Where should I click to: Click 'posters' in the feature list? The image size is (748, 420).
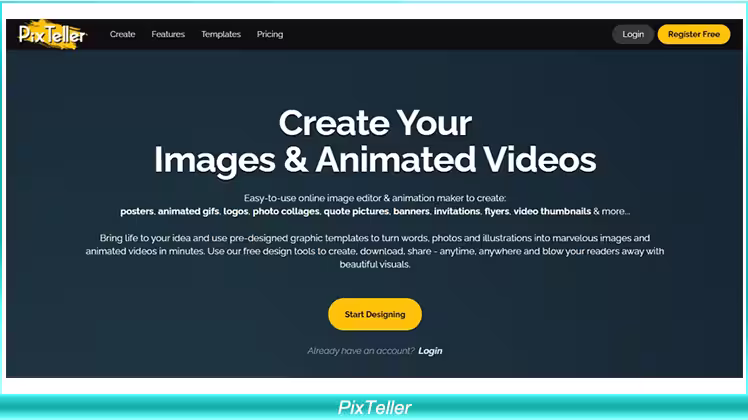click(137, 211)
